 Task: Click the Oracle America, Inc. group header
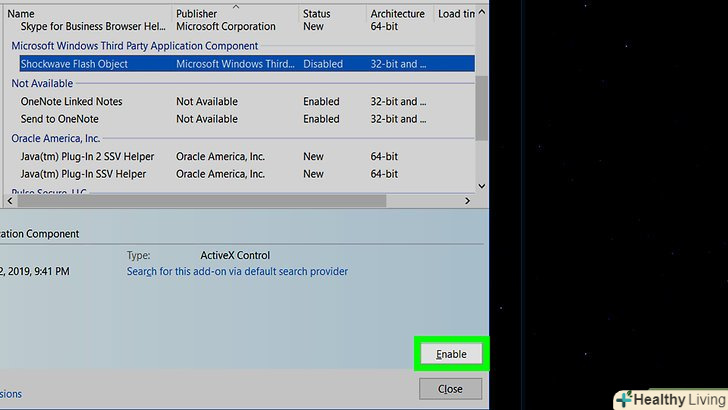point(55,138)
